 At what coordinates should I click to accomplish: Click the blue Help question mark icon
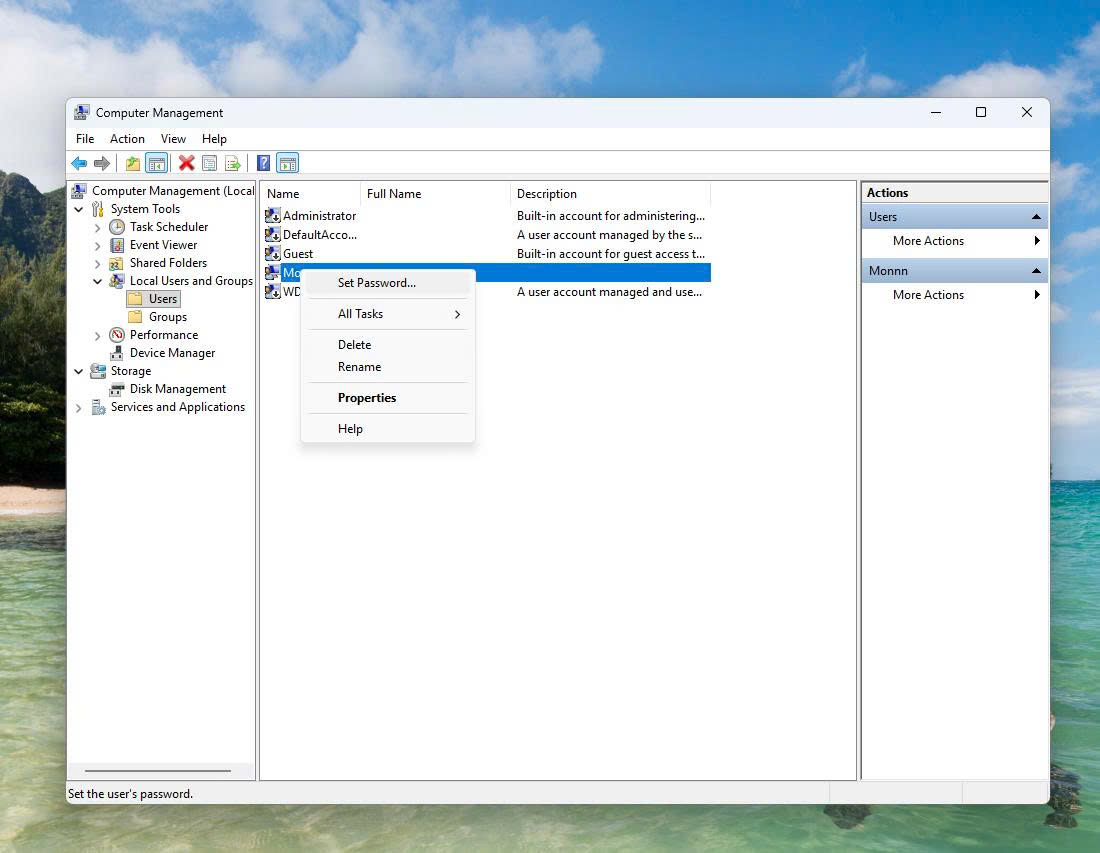pyautogui.click(x=263, y=163)
